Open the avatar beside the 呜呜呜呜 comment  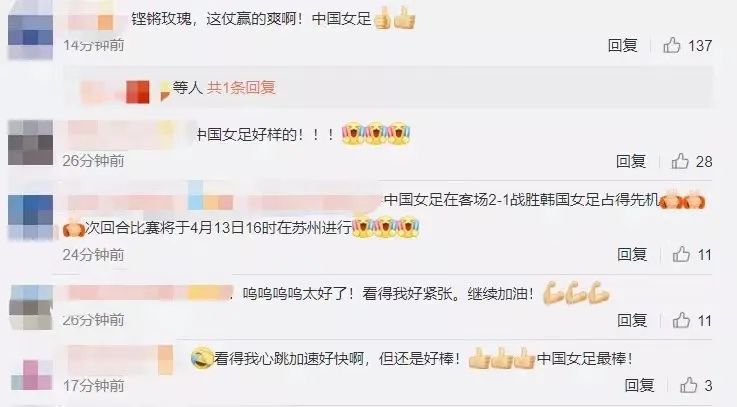[x=31, y=307]
